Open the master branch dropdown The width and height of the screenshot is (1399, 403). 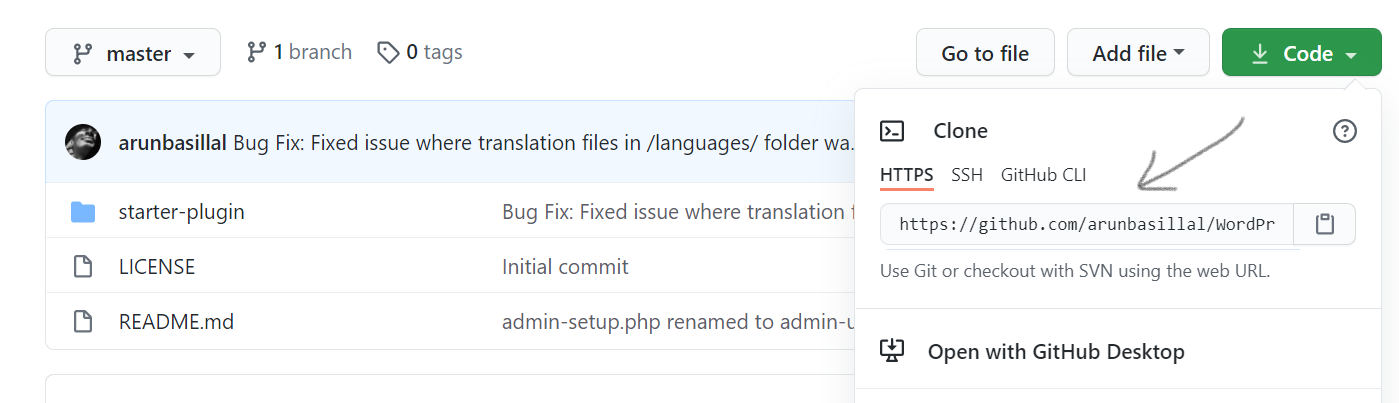click(x=133, y=52)
